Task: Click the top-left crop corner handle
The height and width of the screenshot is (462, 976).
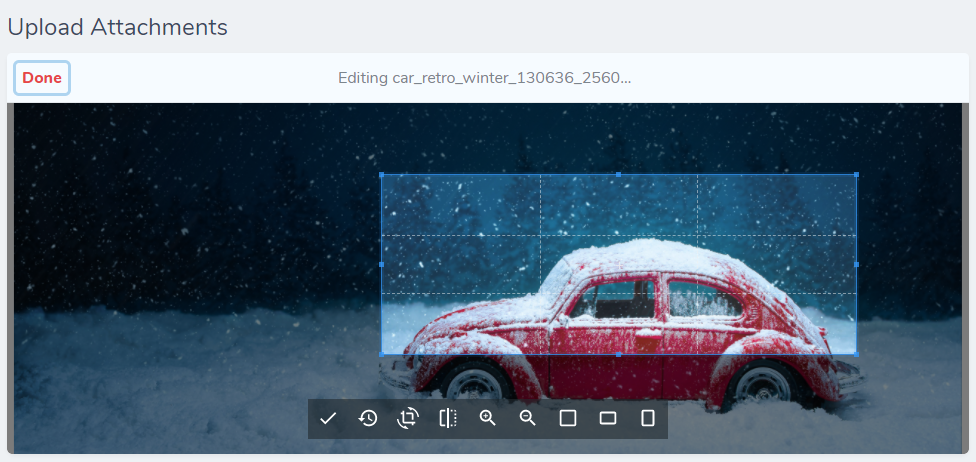Action: coord(382,175)
